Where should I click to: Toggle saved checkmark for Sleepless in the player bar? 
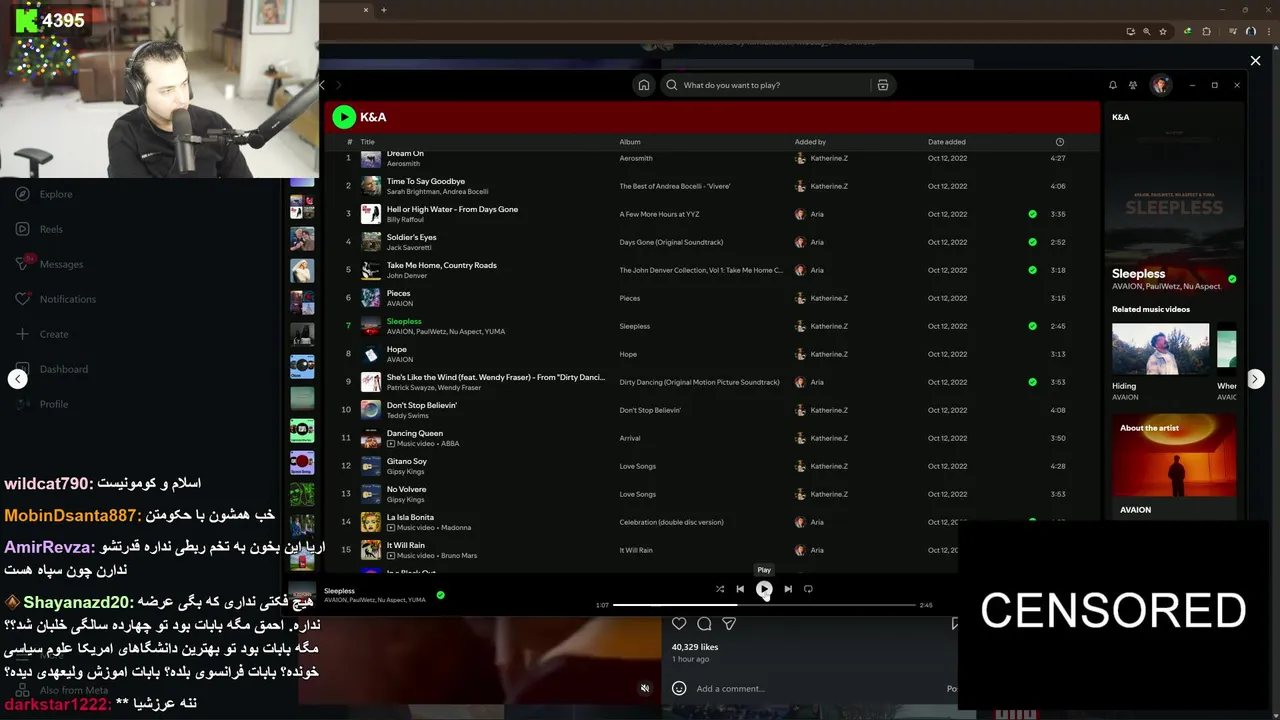pos(440,595)
